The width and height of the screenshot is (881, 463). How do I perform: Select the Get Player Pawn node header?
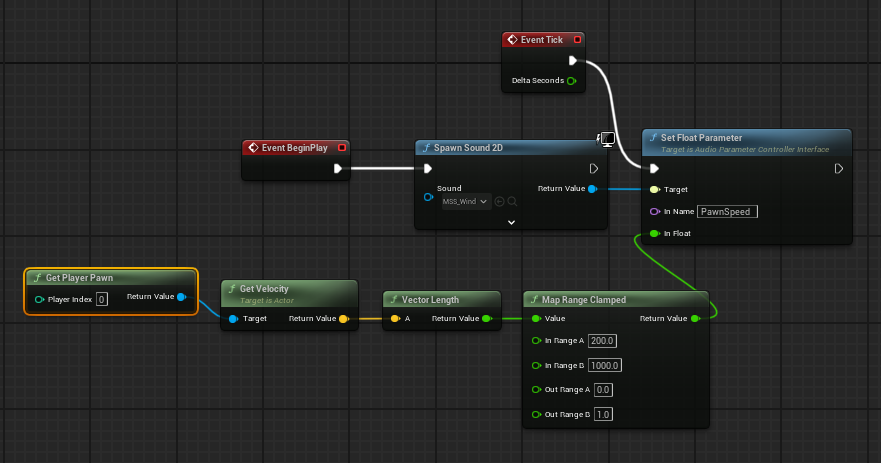(x=111, y=278)
